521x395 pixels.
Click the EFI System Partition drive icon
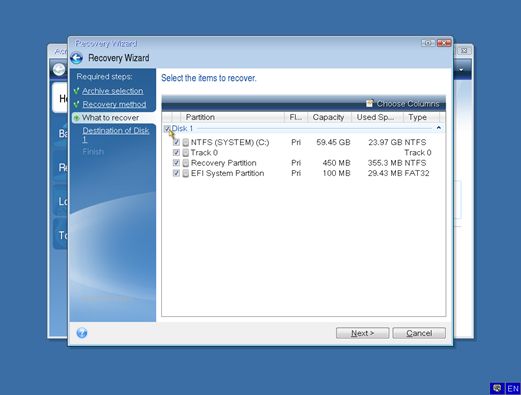[x=186, y=174]
